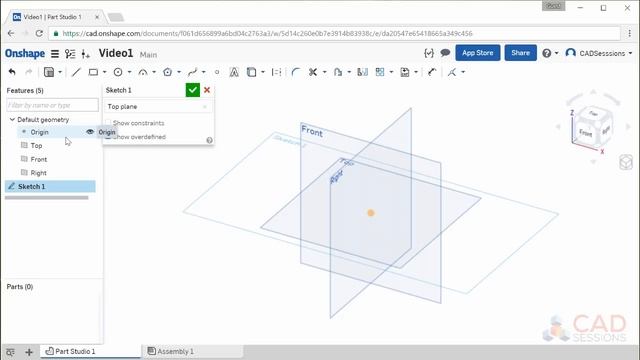Select the Offset sketch tool

(338, 72)
